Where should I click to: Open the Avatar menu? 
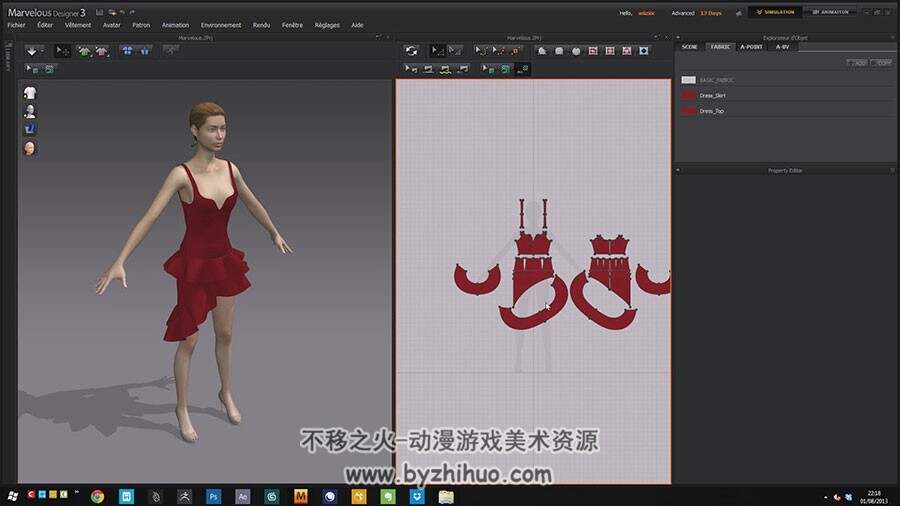(x=111, y=25)
